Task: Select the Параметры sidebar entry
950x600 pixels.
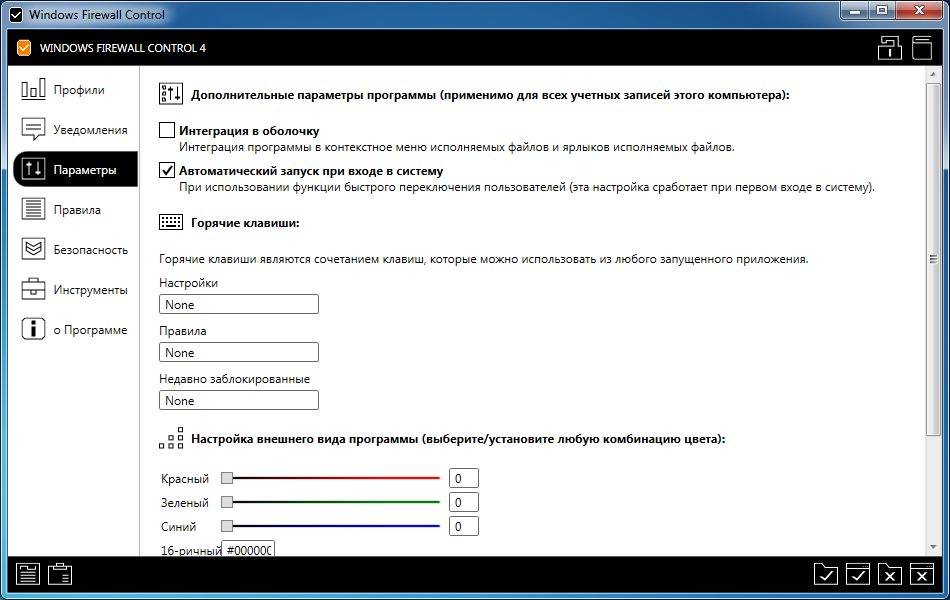Action: 75,170
